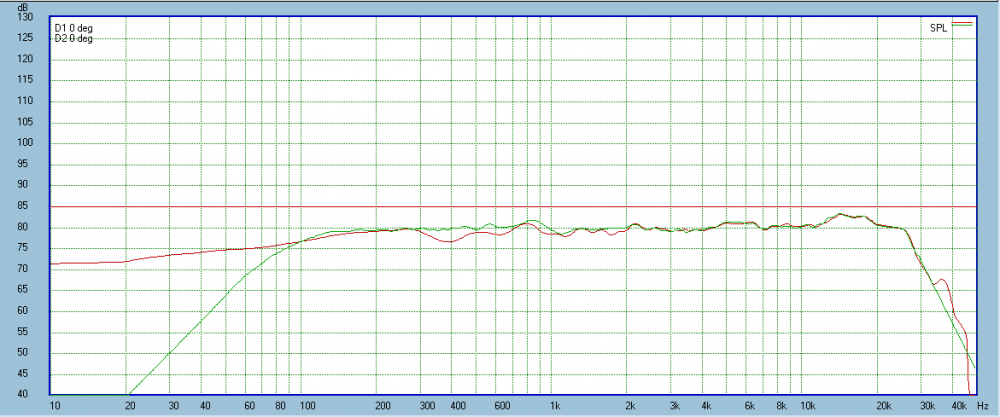Click the D2 0 deg curve label
This screenshot has height=417, width=1000.
click(x=73, y=38)
